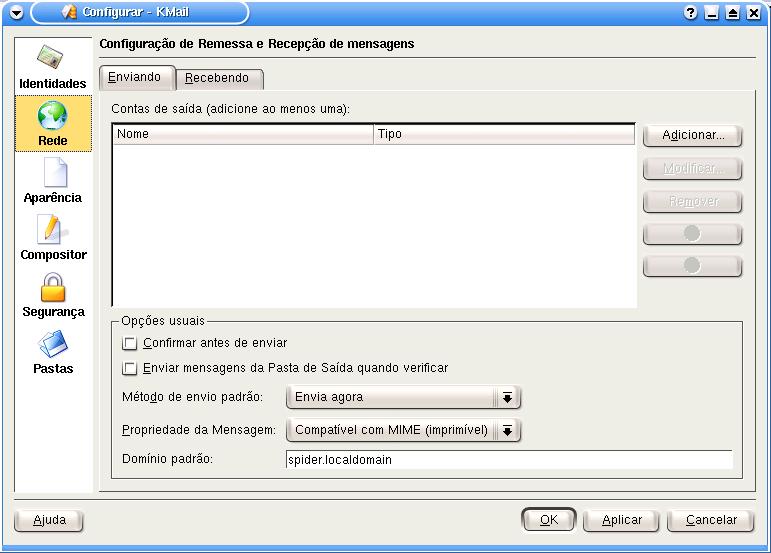Open the Ajuda help button
Image resolution: width=771 pixels, height=553 pixels.
click(x=49, y=520)
